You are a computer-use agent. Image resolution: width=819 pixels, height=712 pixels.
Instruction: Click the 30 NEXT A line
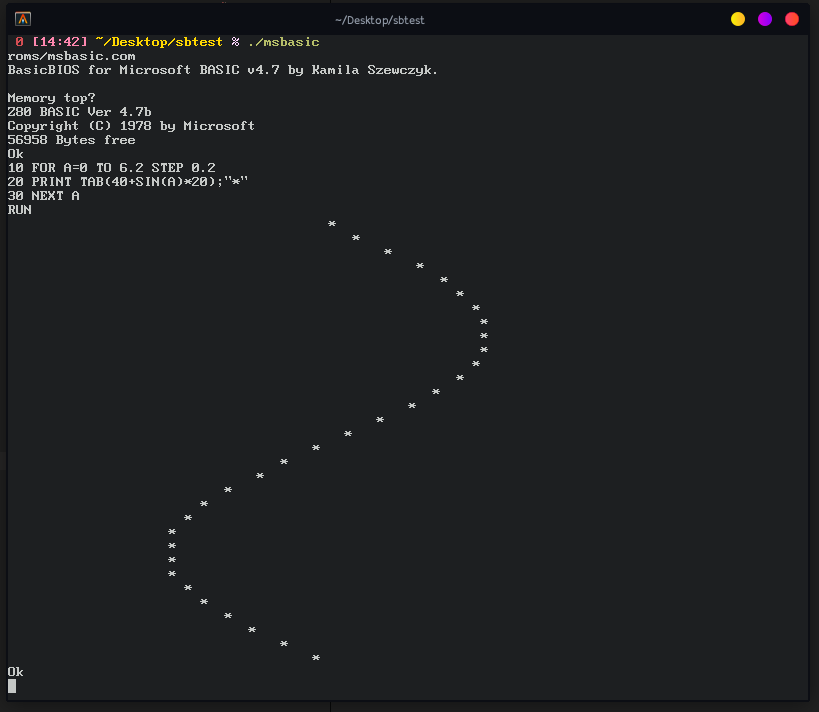point(43,196)
